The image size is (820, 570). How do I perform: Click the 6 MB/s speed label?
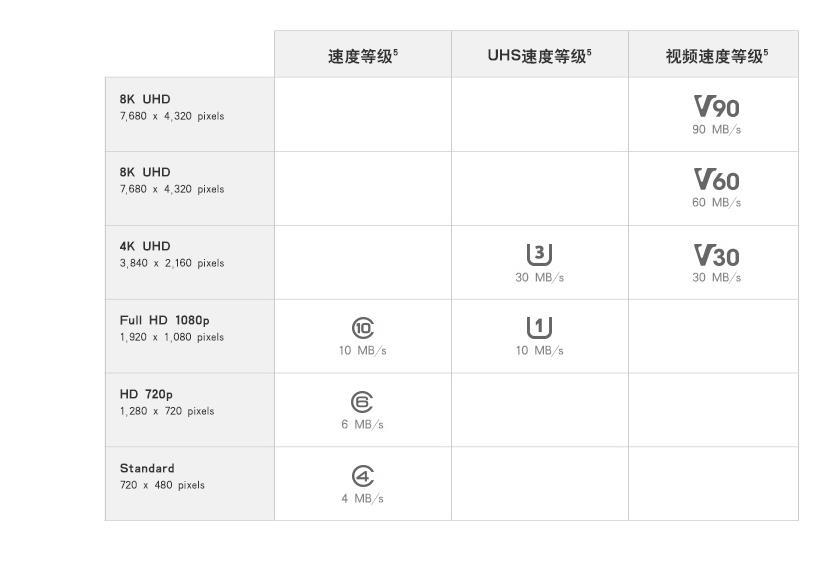(362, 425)
